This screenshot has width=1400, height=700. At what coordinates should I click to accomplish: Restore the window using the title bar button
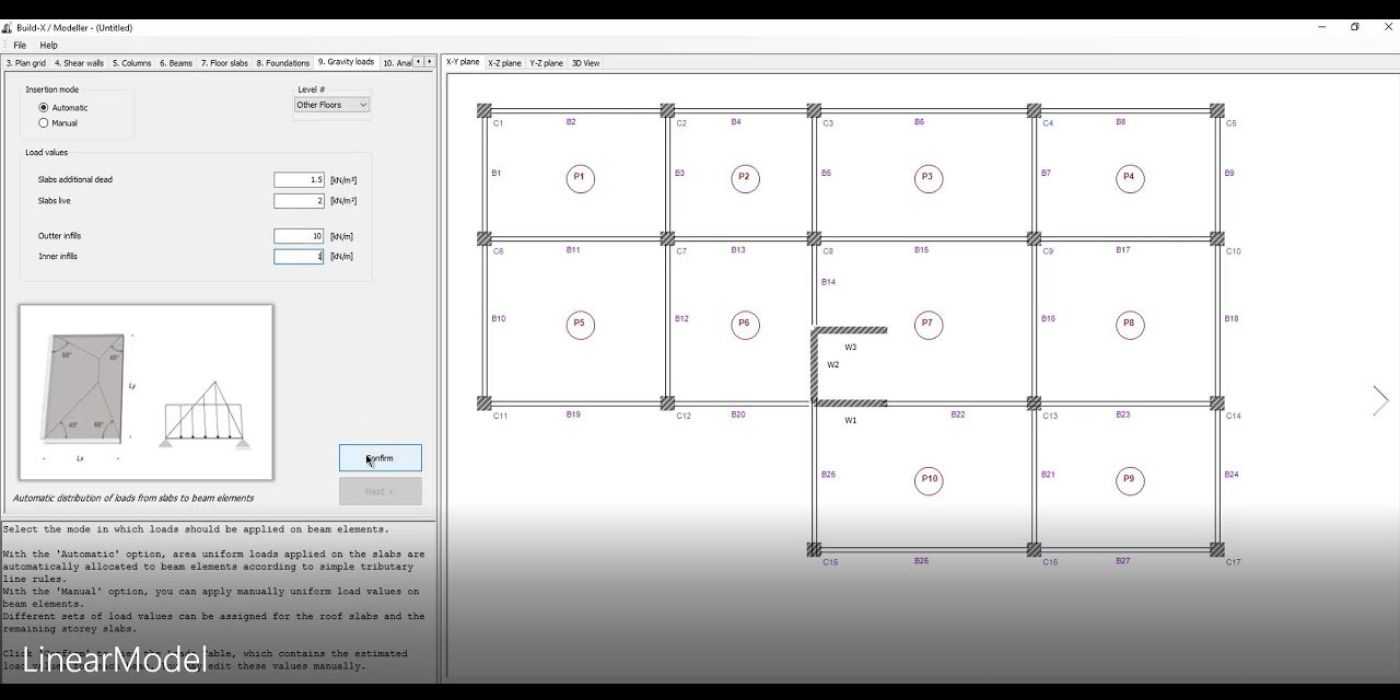pyautogui.click(x=1355, y=27)
